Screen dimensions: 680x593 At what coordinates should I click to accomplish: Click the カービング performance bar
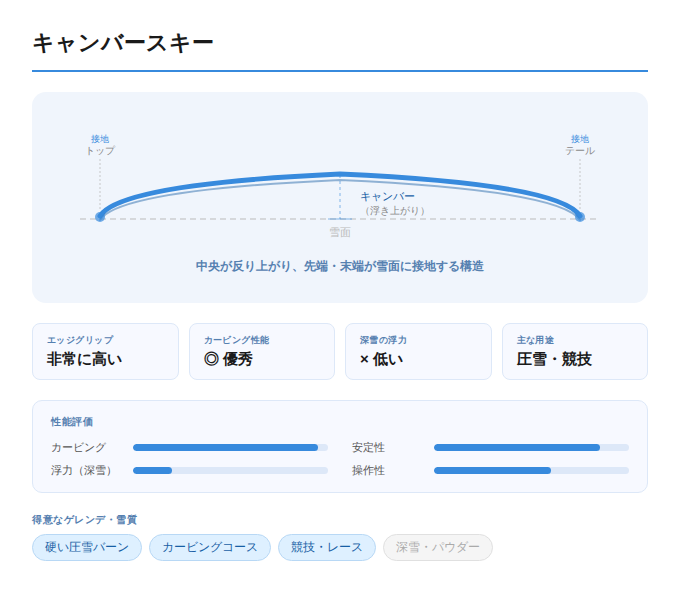pos(230,447)
